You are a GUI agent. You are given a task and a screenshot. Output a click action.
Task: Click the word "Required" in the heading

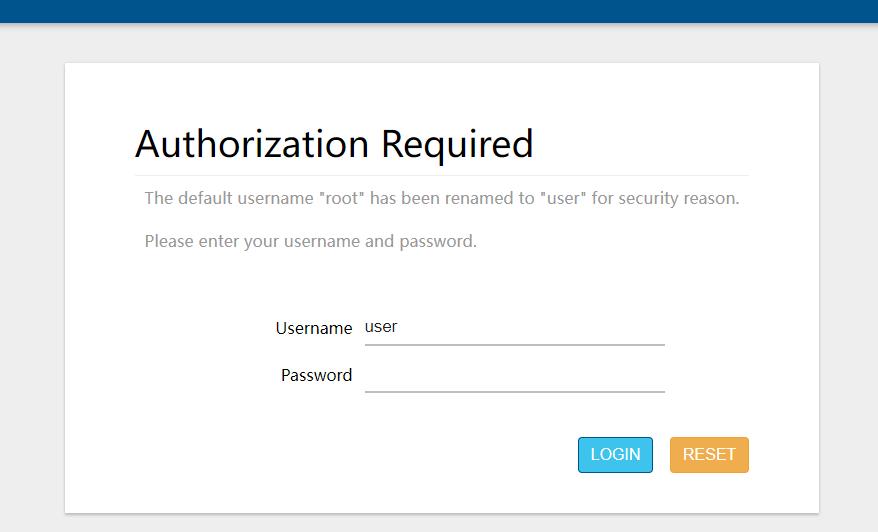coord(457,144)
